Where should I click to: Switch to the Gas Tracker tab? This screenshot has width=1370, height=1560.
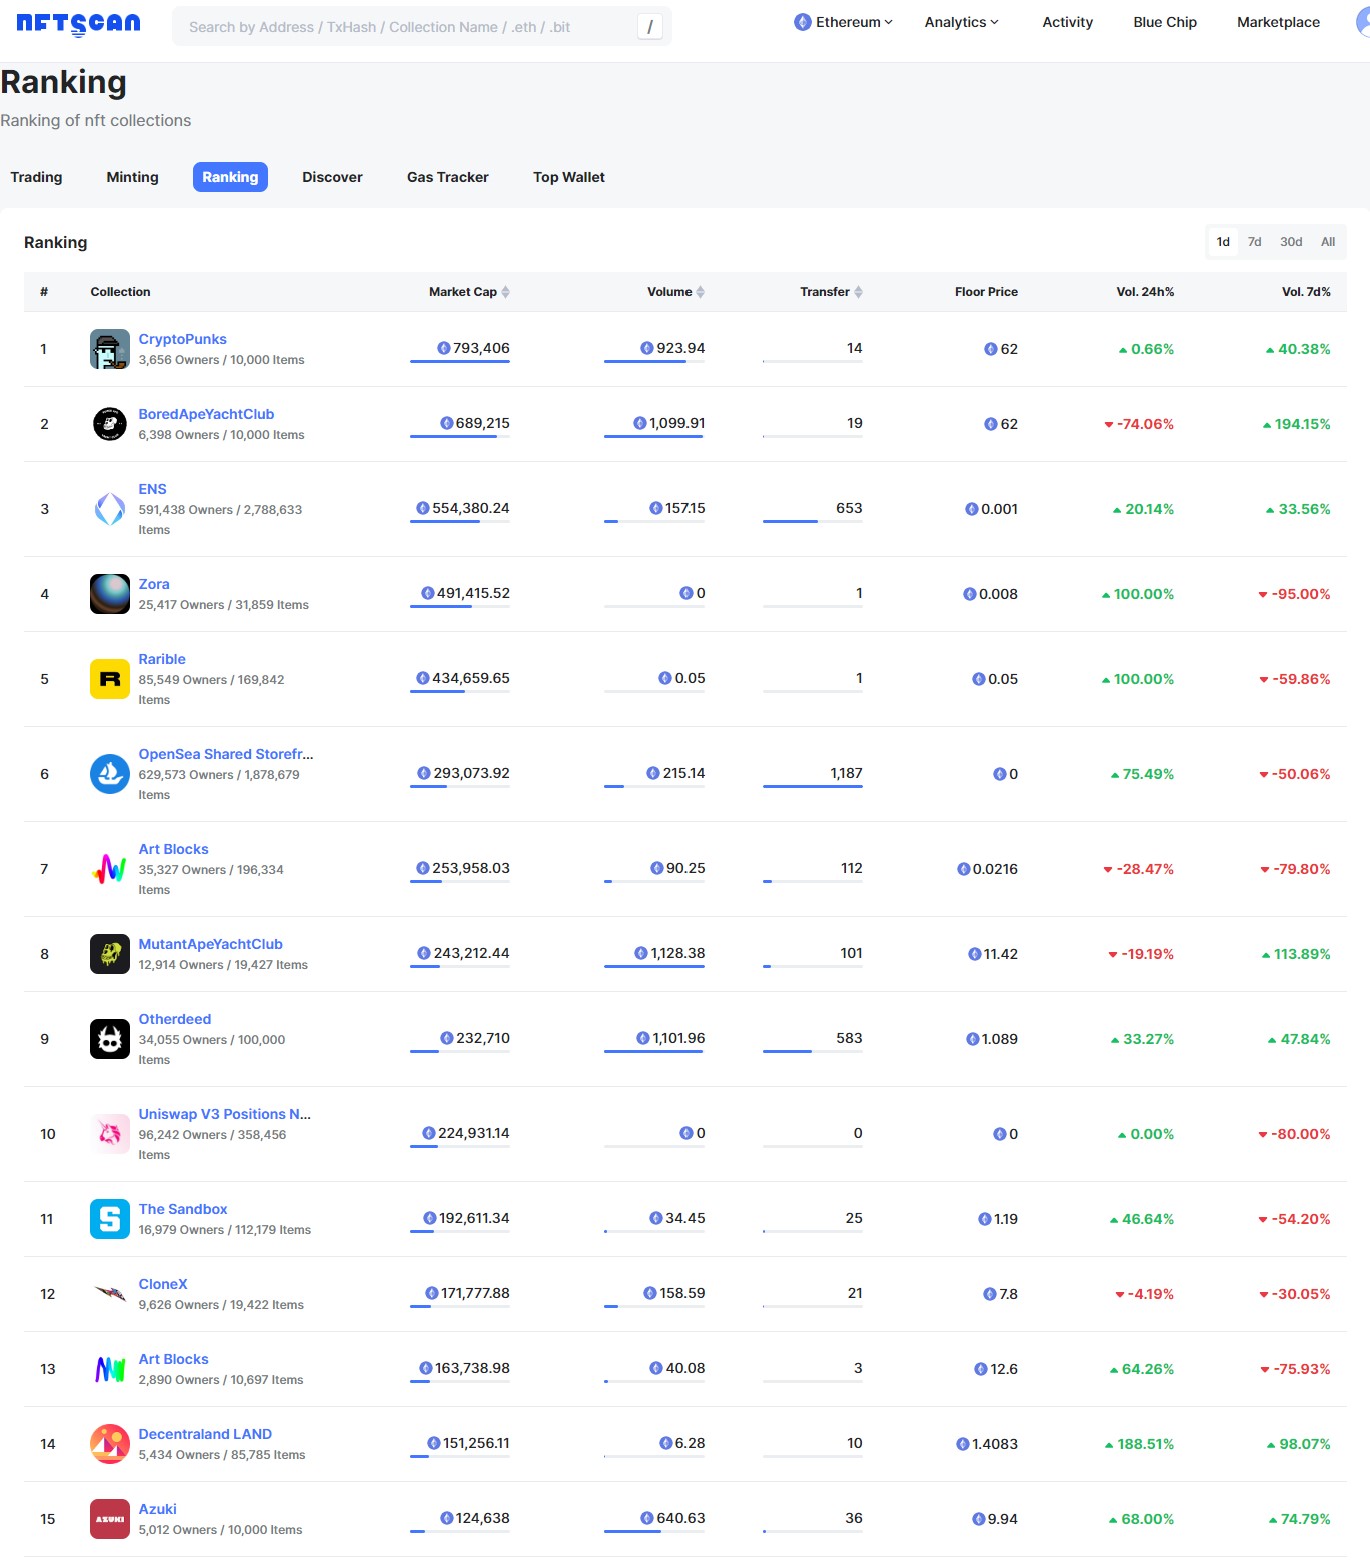coord(447,177)
